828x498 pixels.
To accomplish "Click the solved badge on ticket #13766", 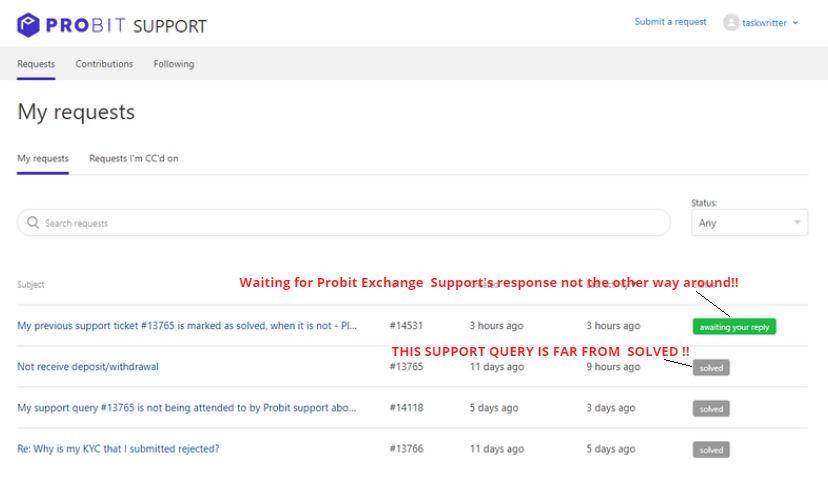I will pyautogui.click(x=711, y=450).
